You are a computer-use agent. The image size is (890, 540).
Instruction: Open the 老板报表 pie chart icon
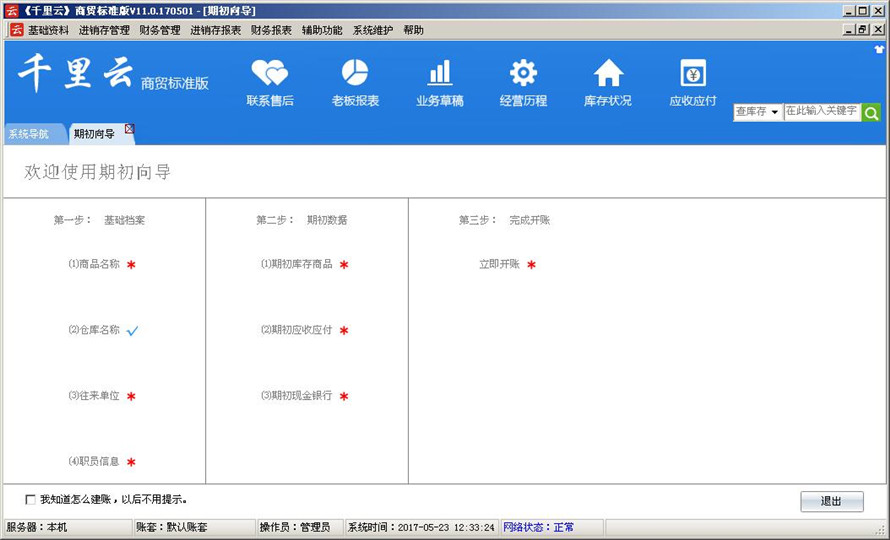(354, 74)
